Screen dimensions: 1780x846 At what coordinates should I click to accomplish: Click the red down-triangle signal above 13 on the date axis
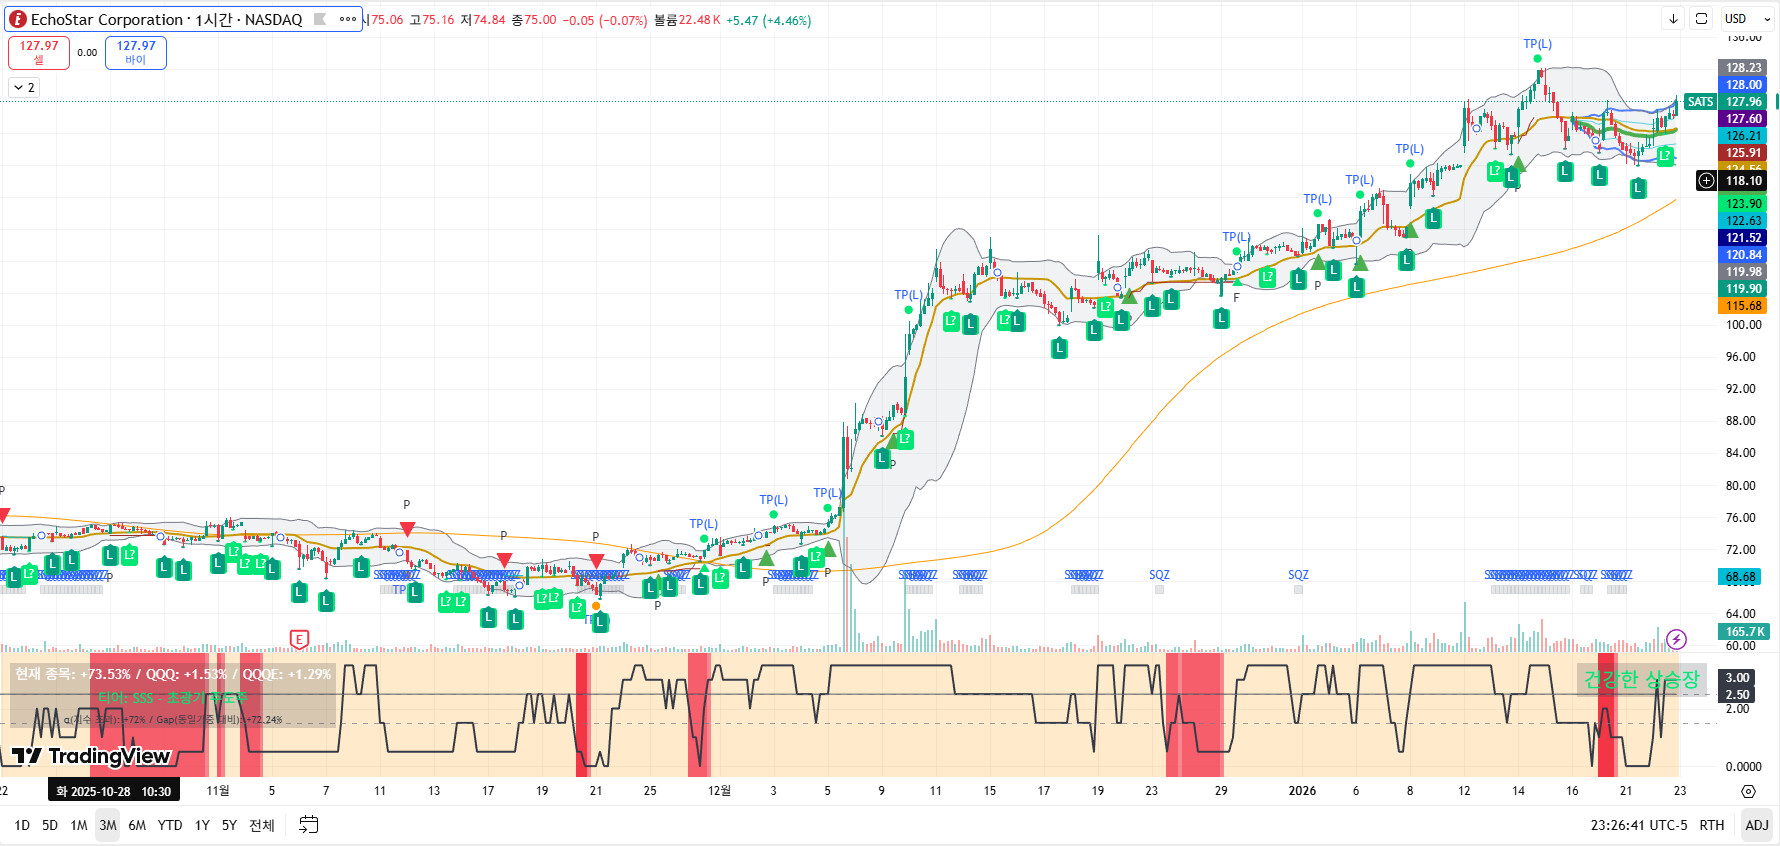point(407,528)
